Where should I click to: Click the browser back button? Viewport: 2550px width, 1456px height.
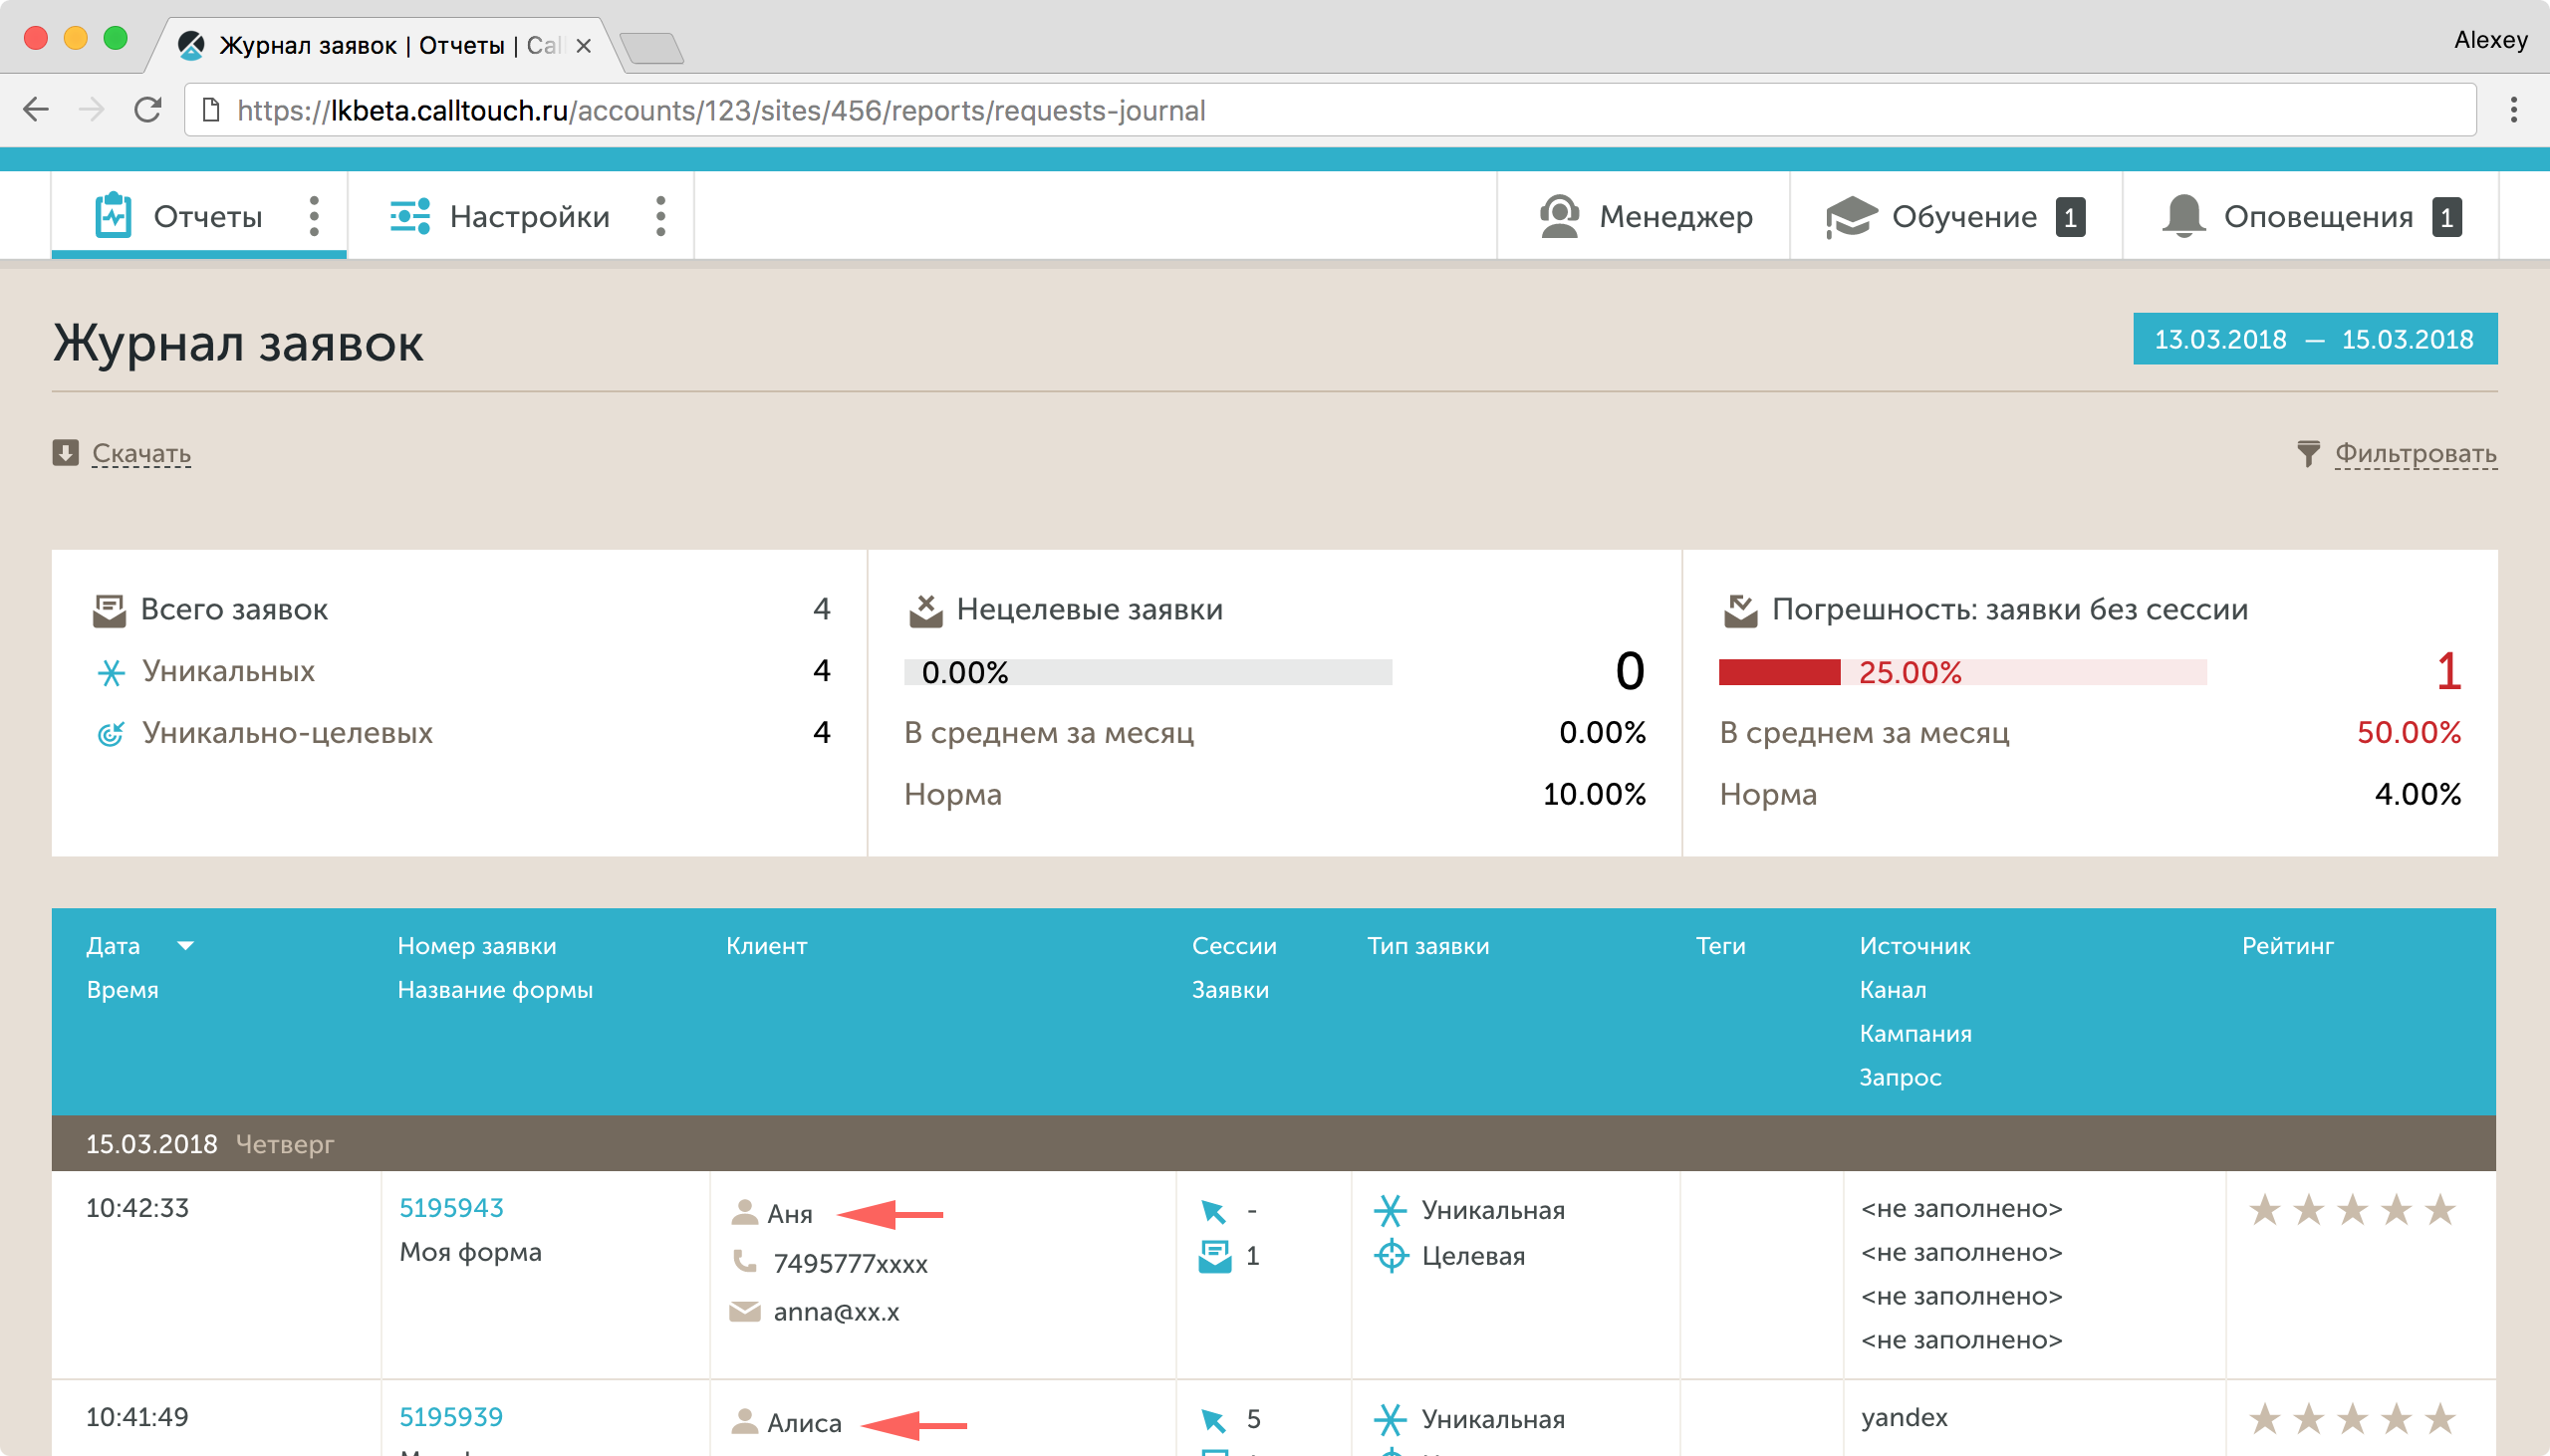36,110
